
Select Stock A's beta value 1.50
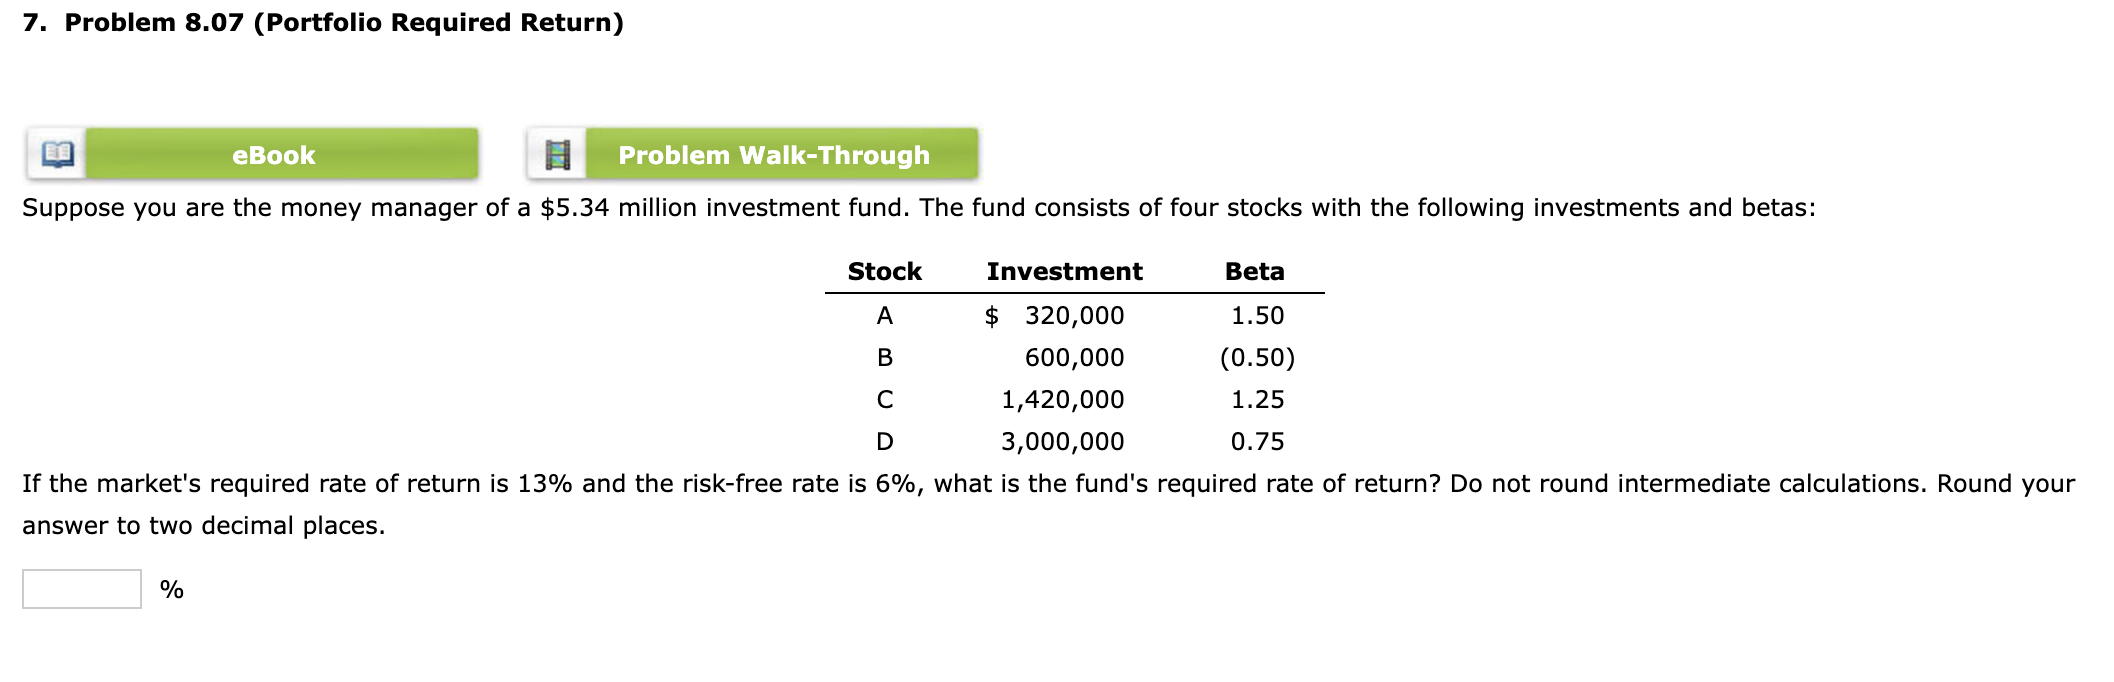[x=1257, y=316]
